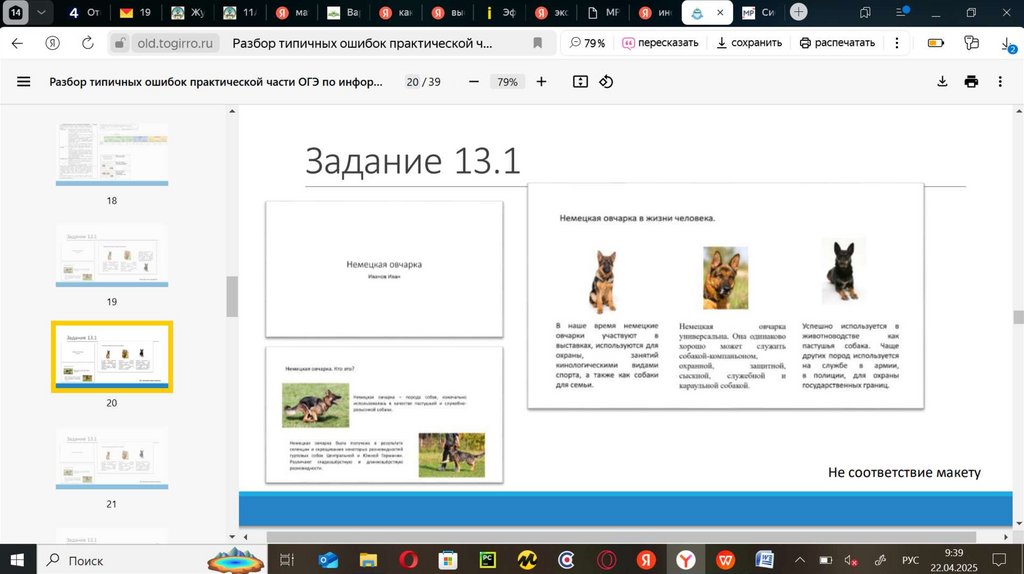The image size is (1024, 574).
Task: Go back to previous page
Action: click(x=17, y=43)
